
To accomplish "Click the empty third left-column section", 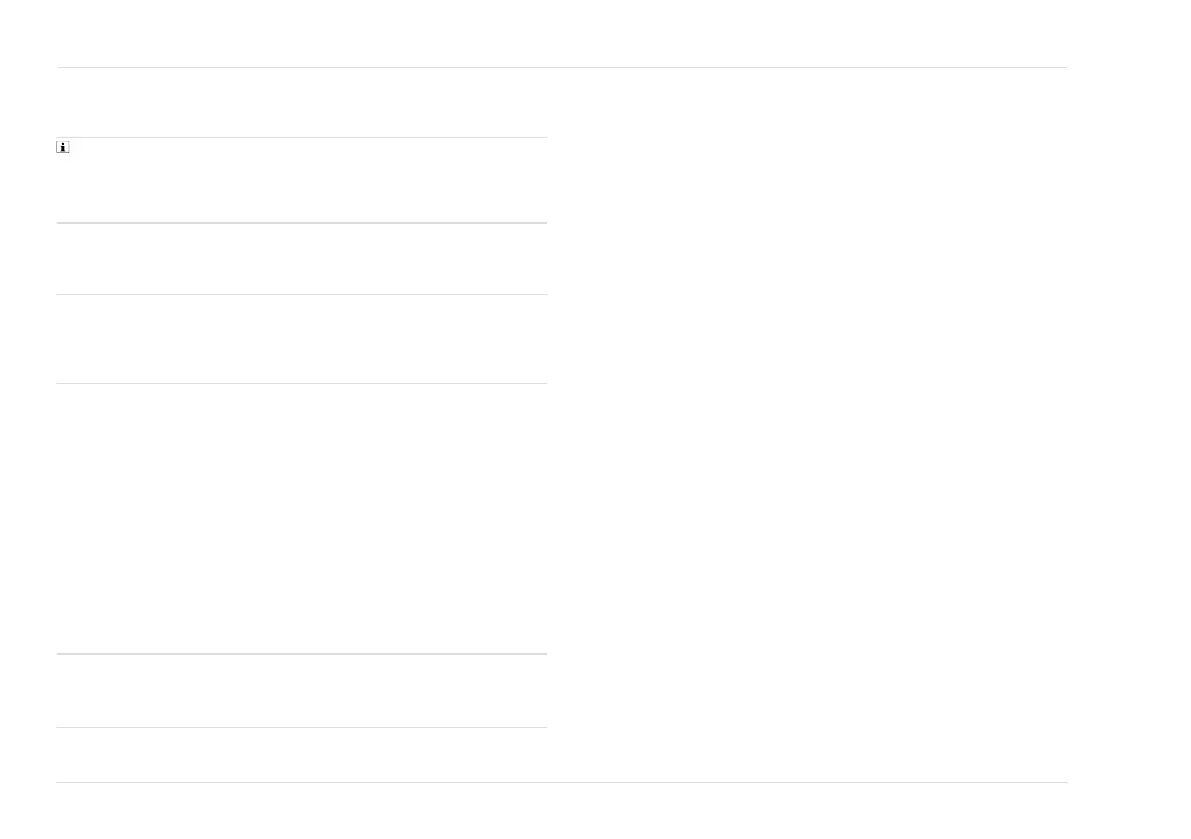I will tap(302, 339).
